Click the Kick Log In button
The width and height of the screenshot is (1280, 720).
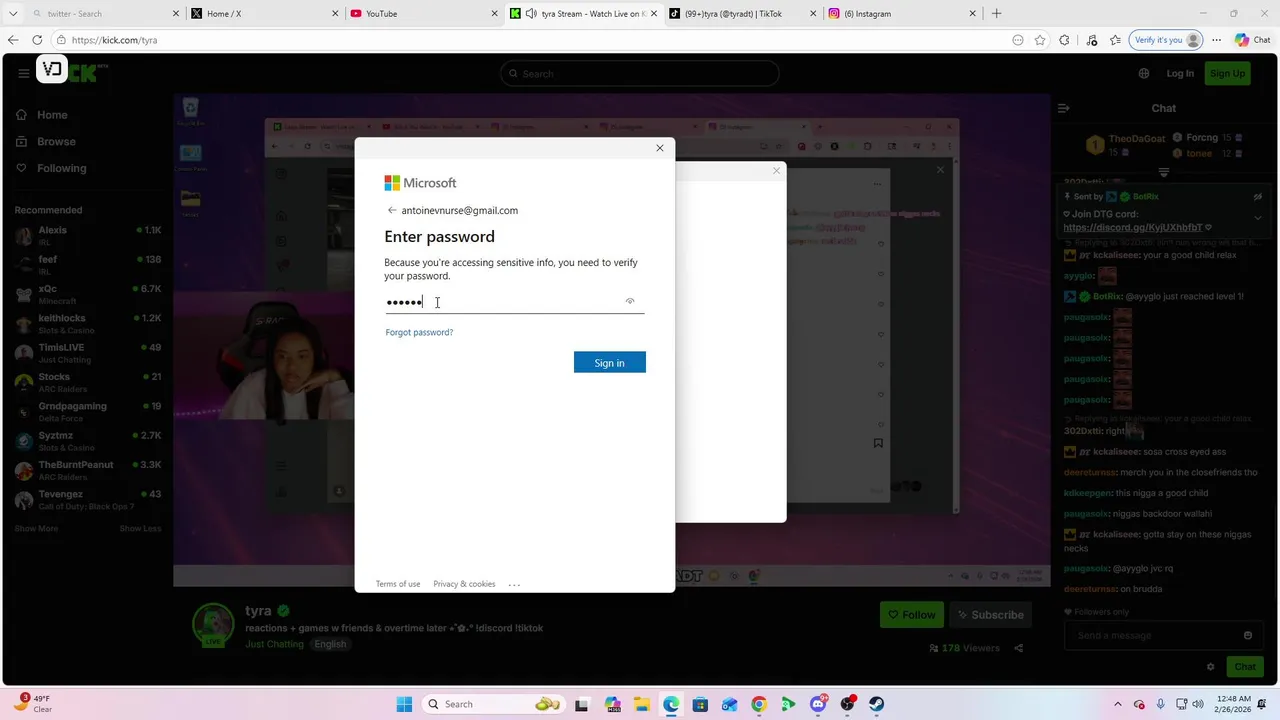1180,73
